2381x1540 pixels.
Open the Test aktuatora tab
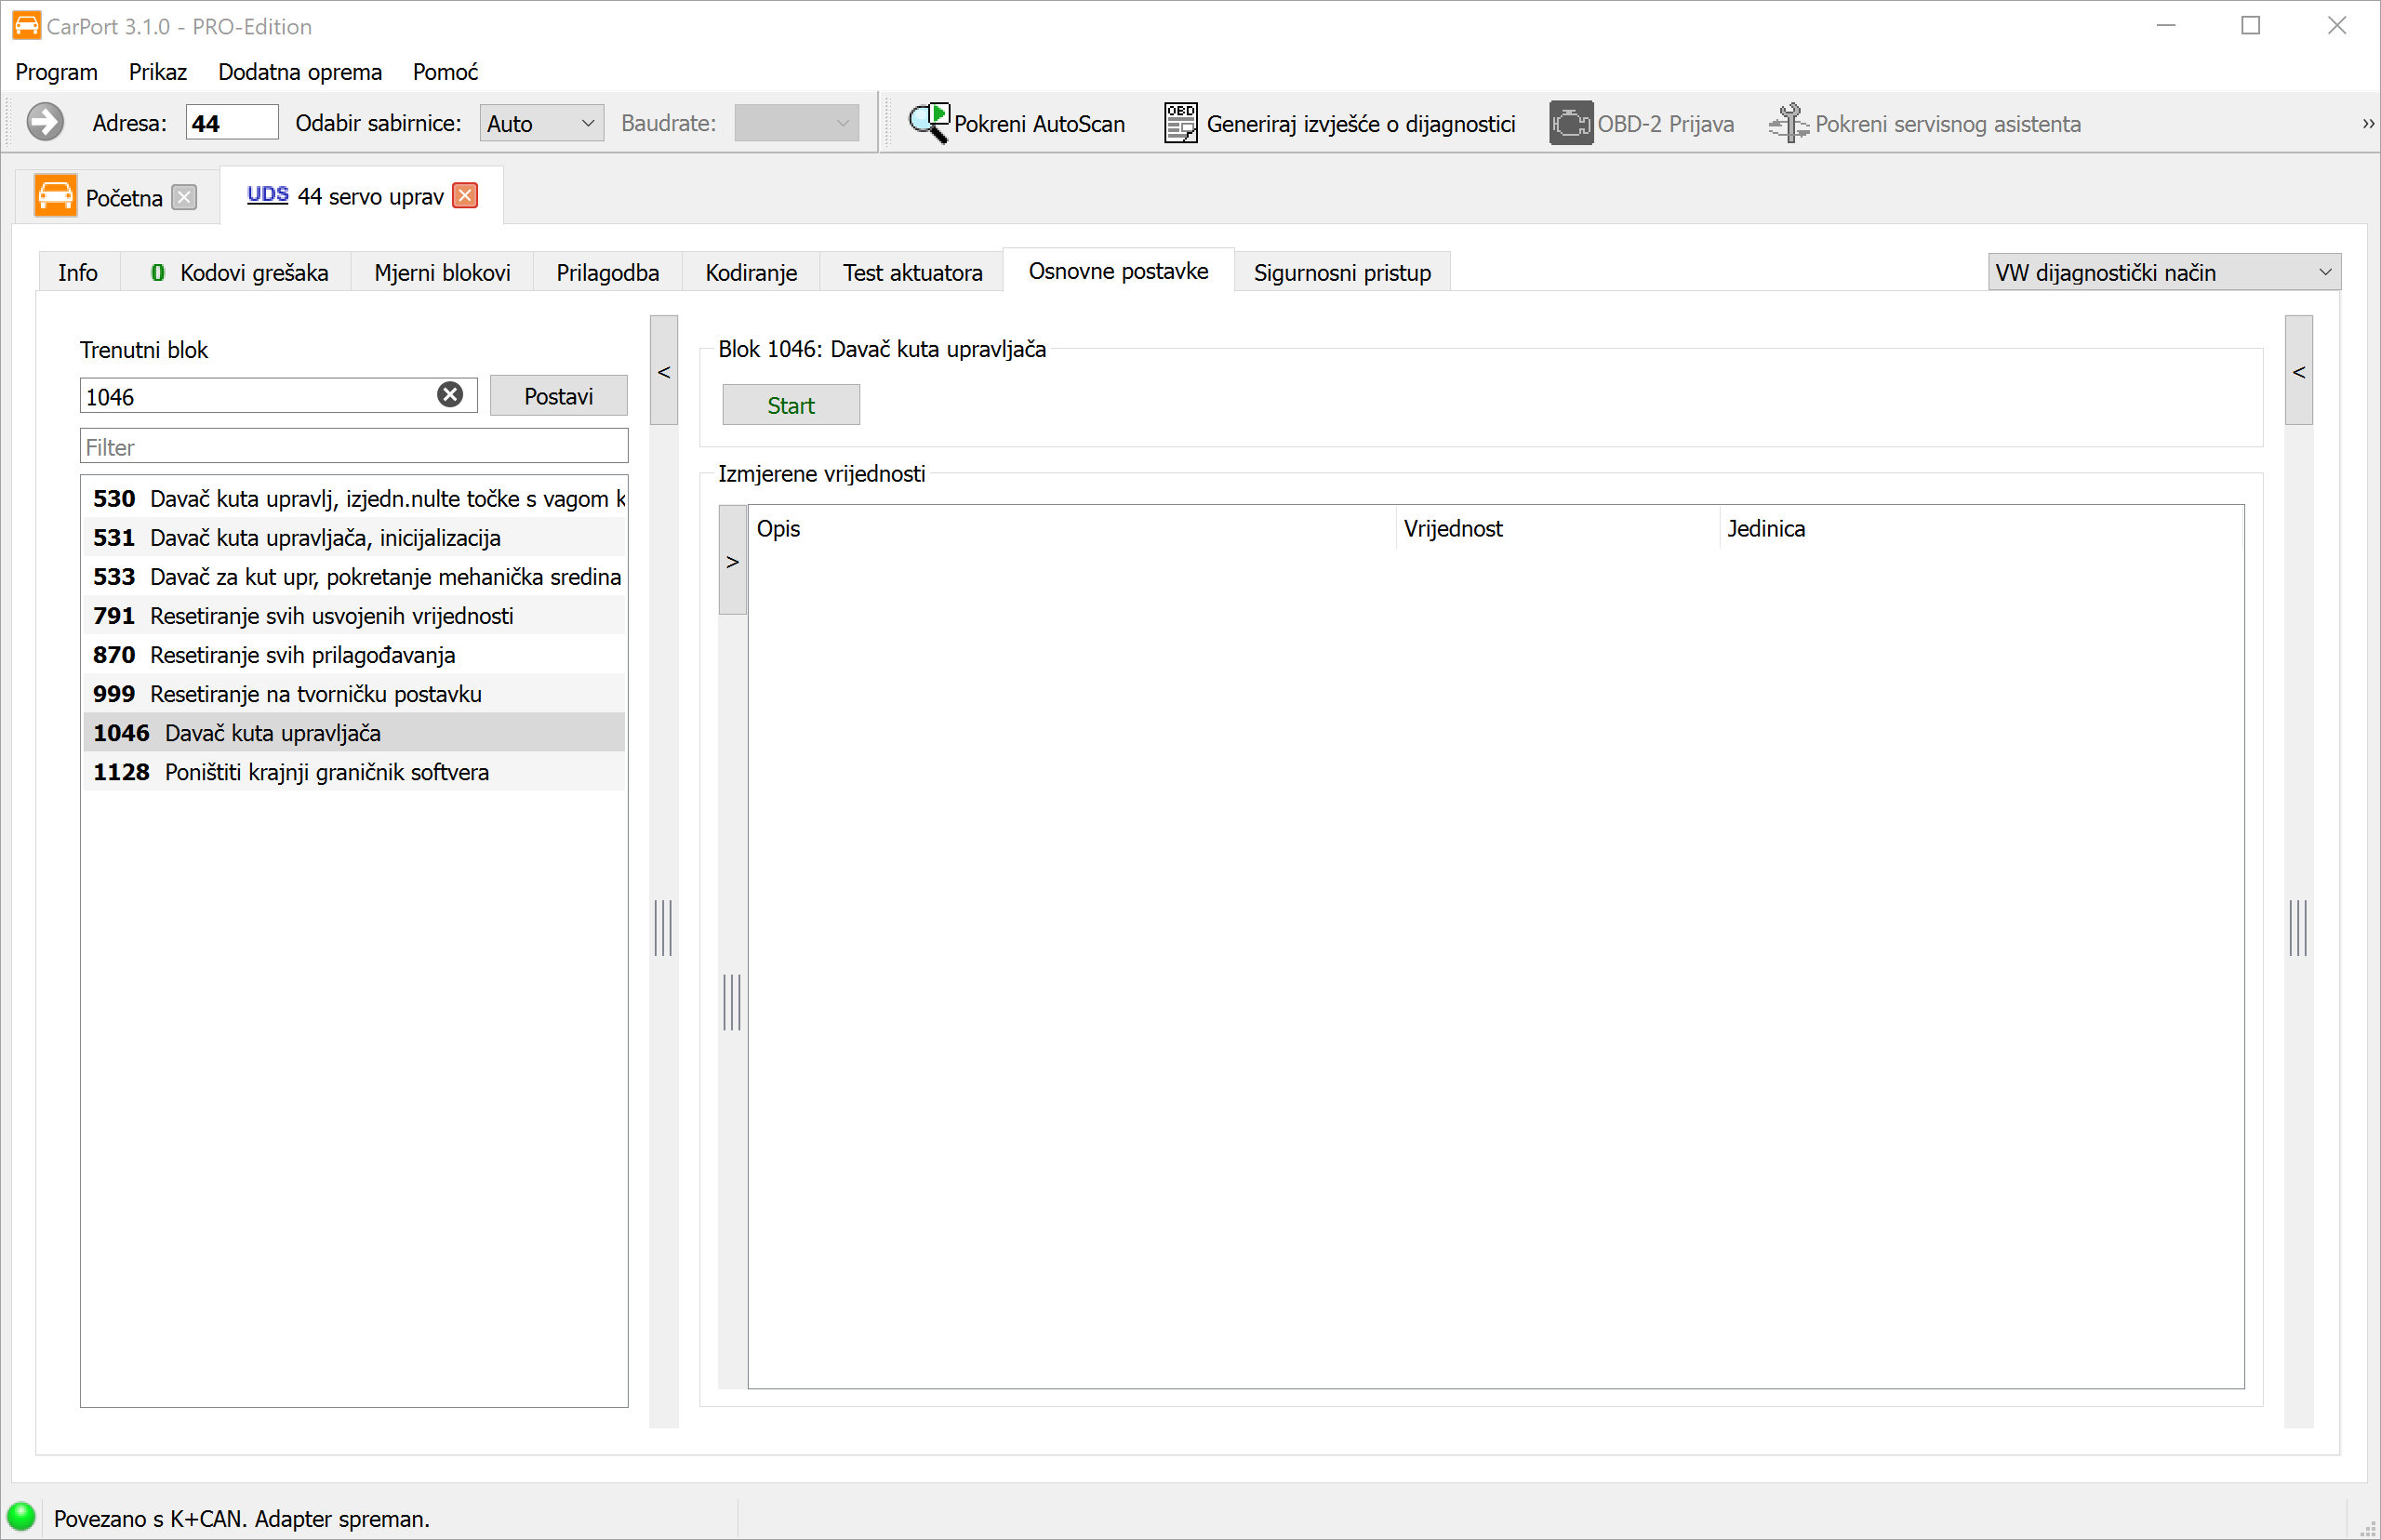(912, 272)
